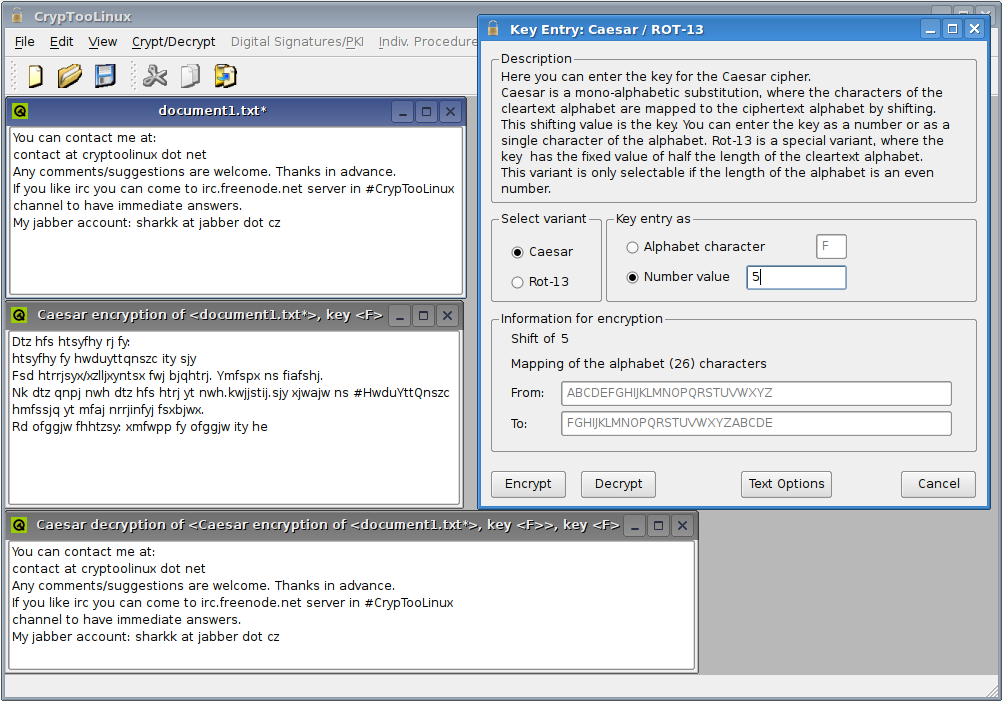This screenshot has height=702, width=1003.
Task: Click the From alphabet mapping field
Action: [x=756, y=393]
